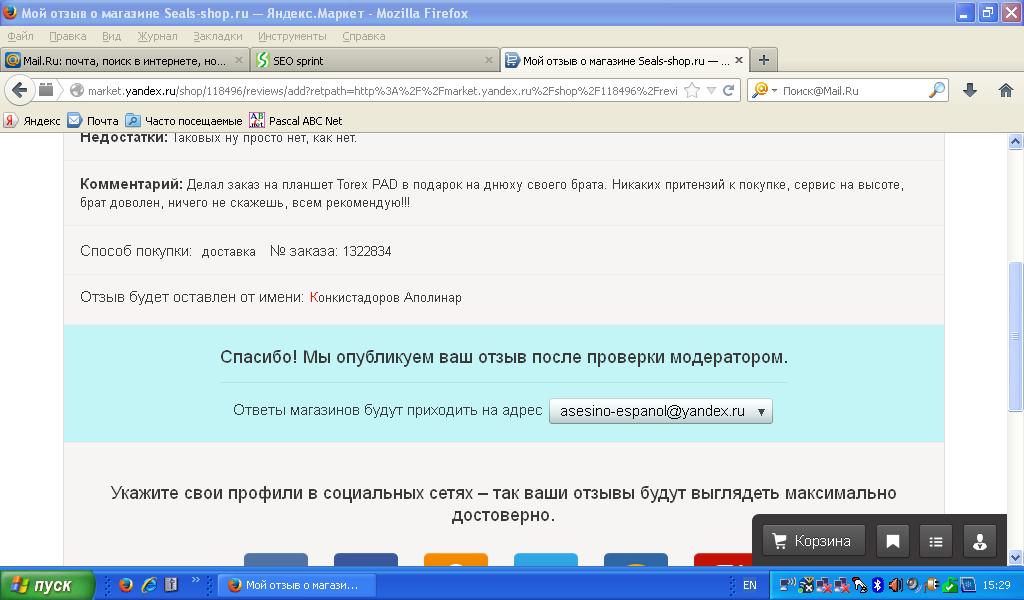This screenshot has height=600, width=1024.
Task: Click the magnifier icon in Mail.Ru search box
Action: click(x=936, y=90)
